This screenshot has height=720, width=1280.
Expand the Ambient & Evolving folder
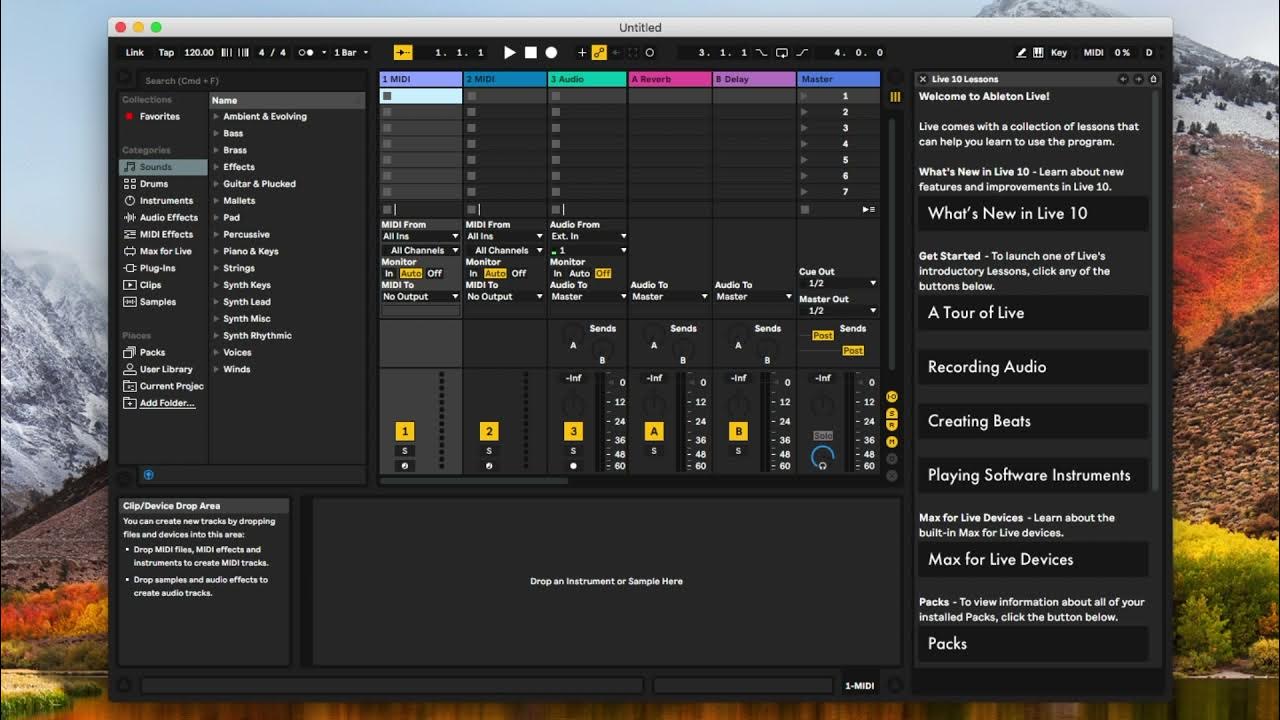click(216, 117)
